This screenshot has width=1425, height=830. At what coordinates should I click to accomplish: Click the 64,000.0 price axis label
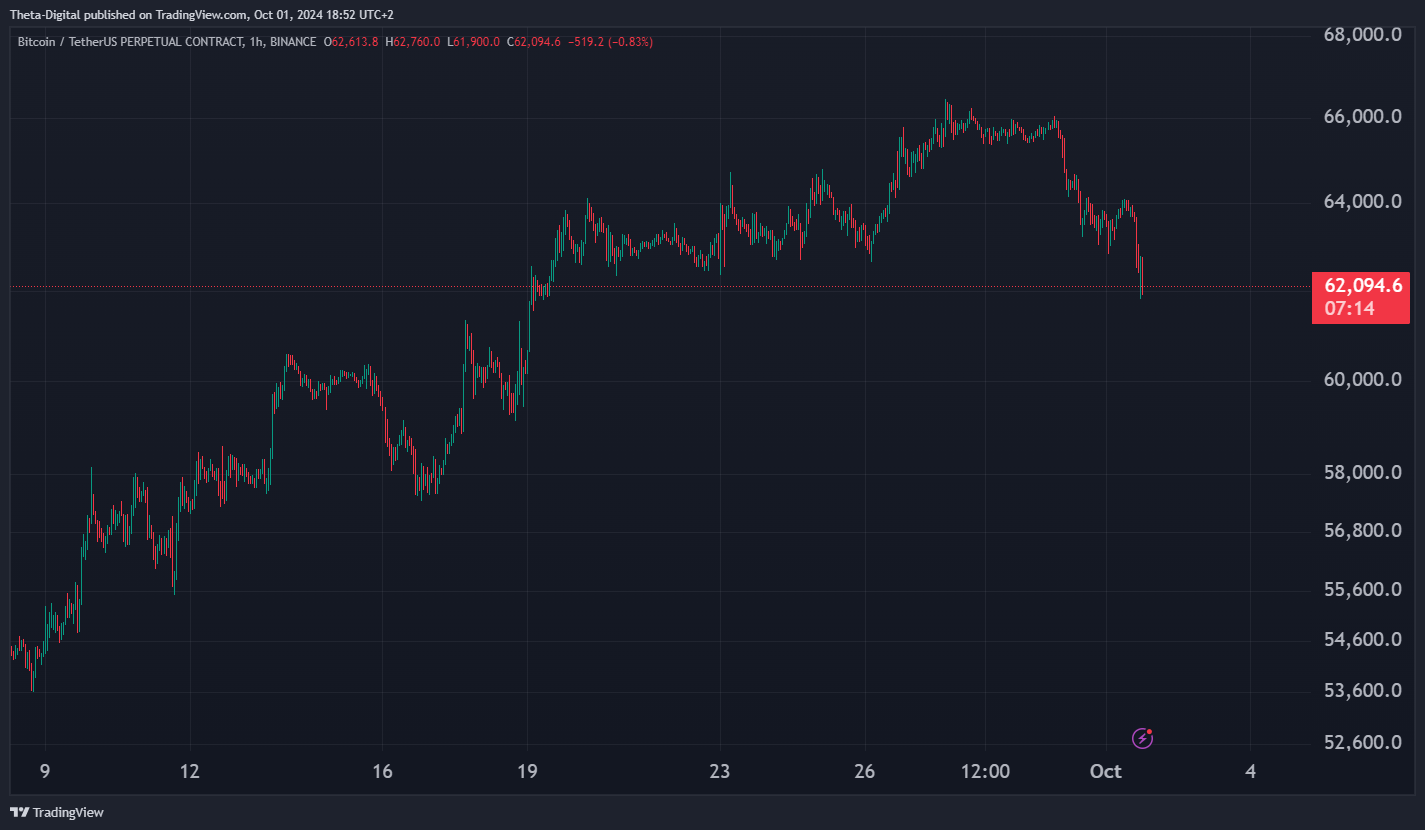click(x=1362, y=202)
